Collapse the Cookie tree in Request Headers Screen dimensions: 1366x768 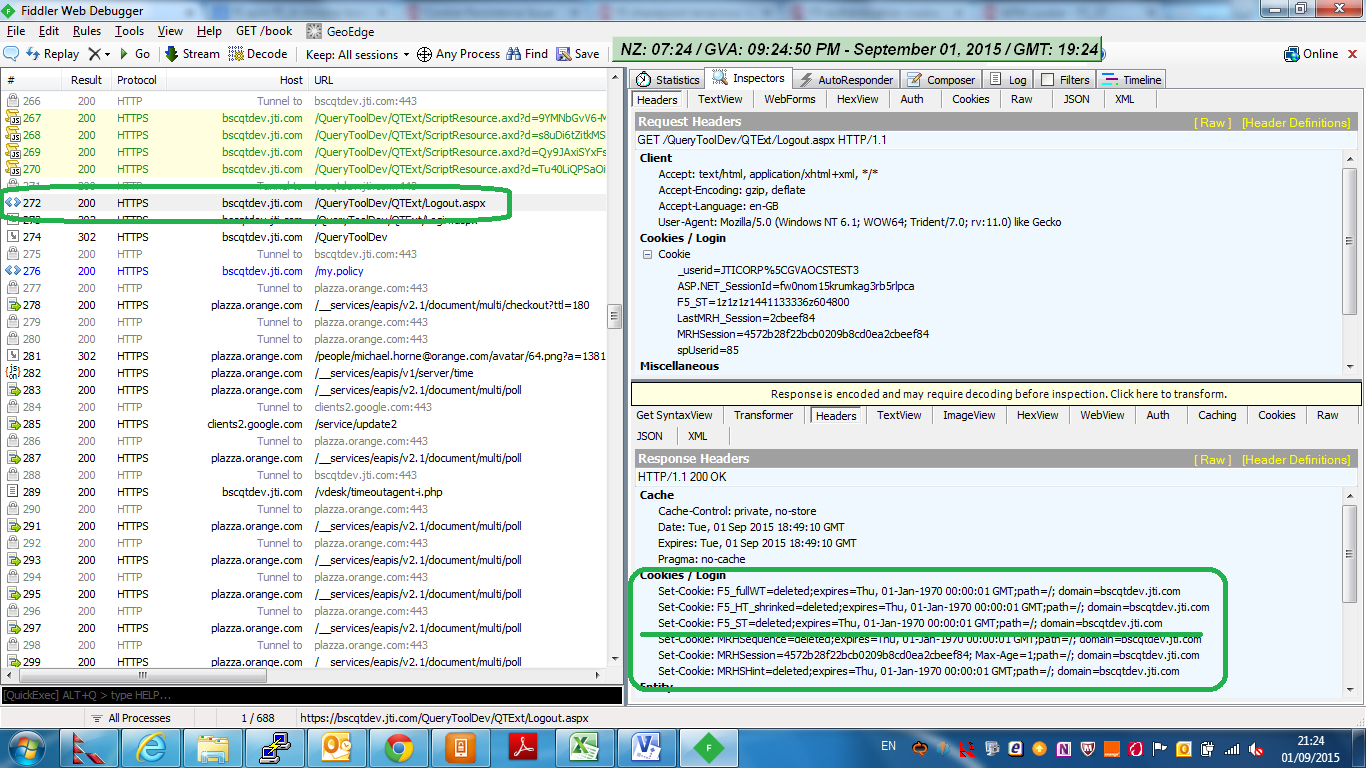coord(650,252)
